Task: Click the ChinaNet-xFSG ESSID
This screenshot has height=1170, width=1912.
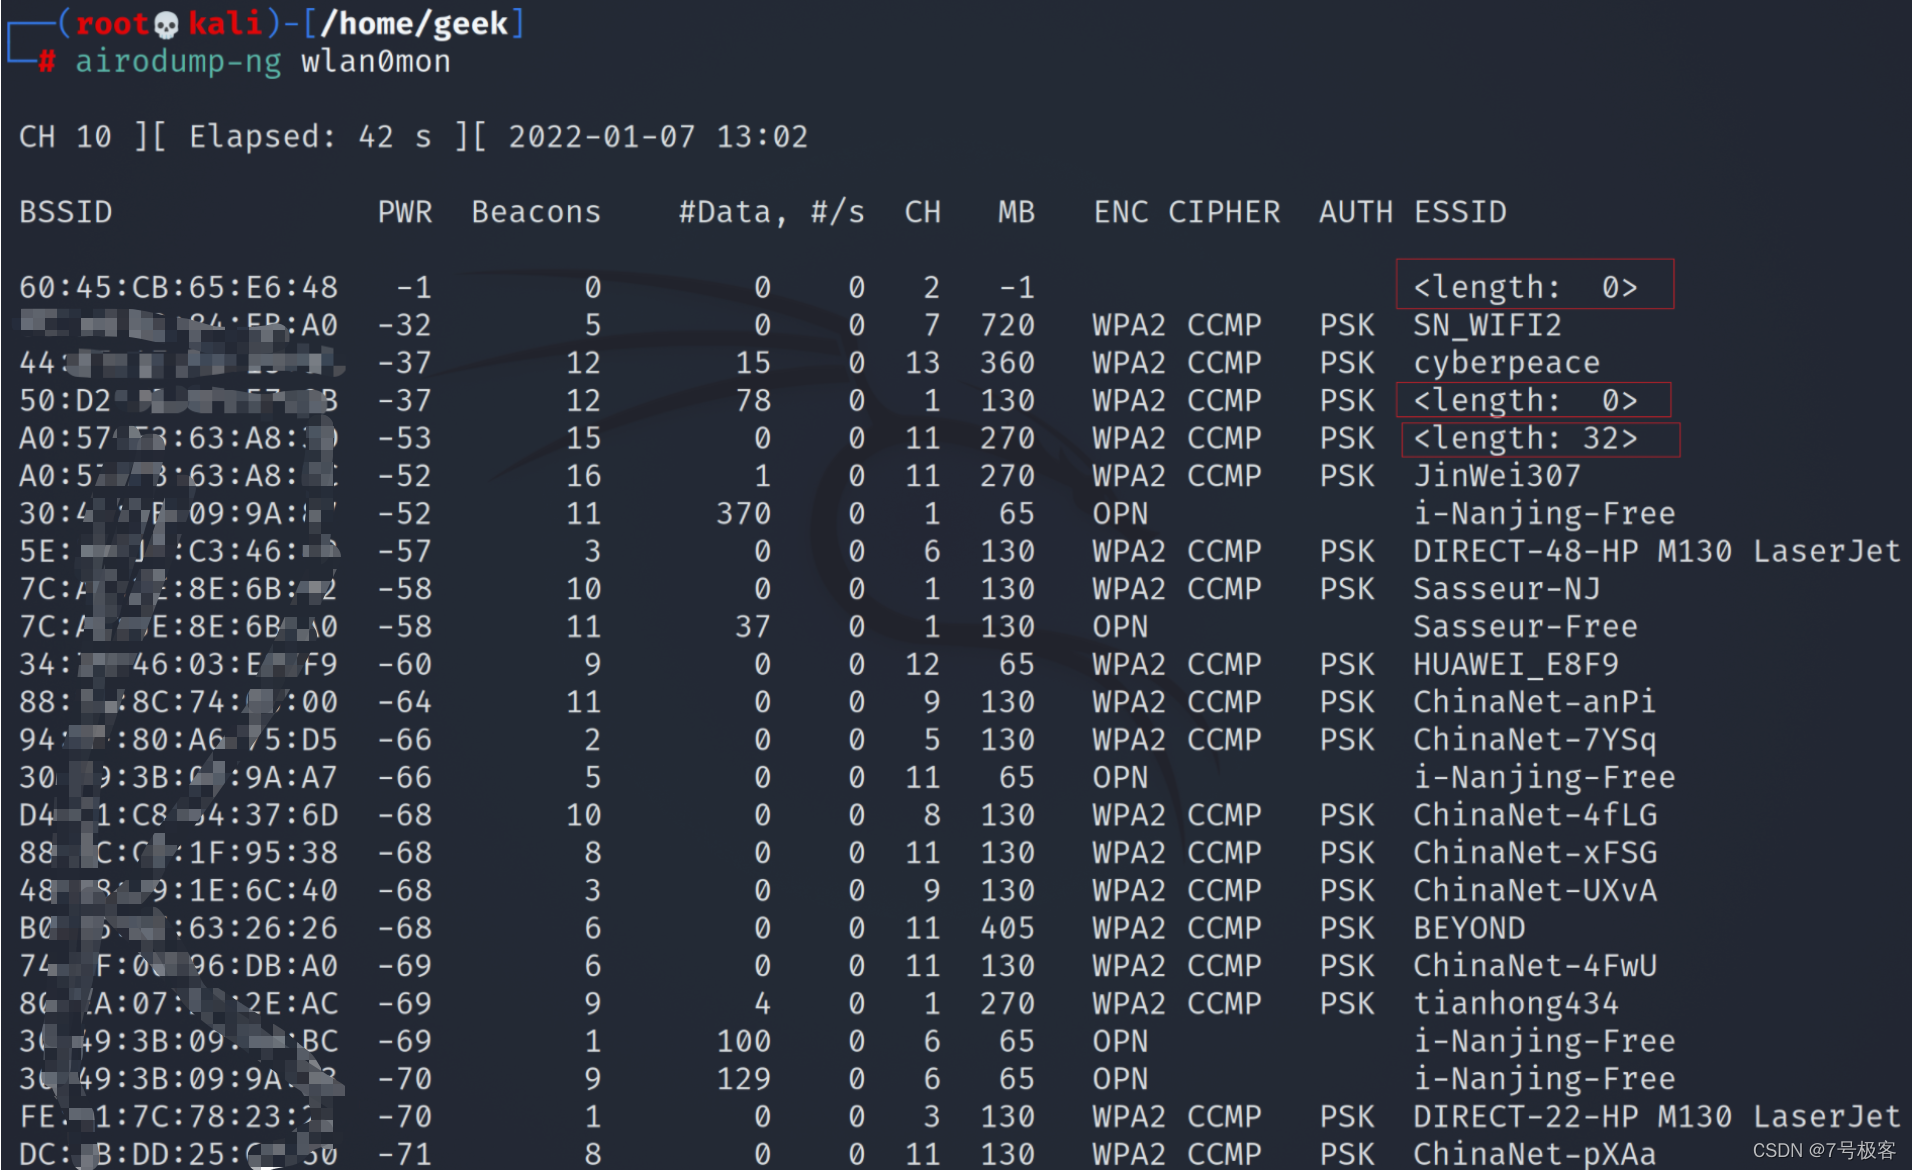Action: coord(1534,853)
